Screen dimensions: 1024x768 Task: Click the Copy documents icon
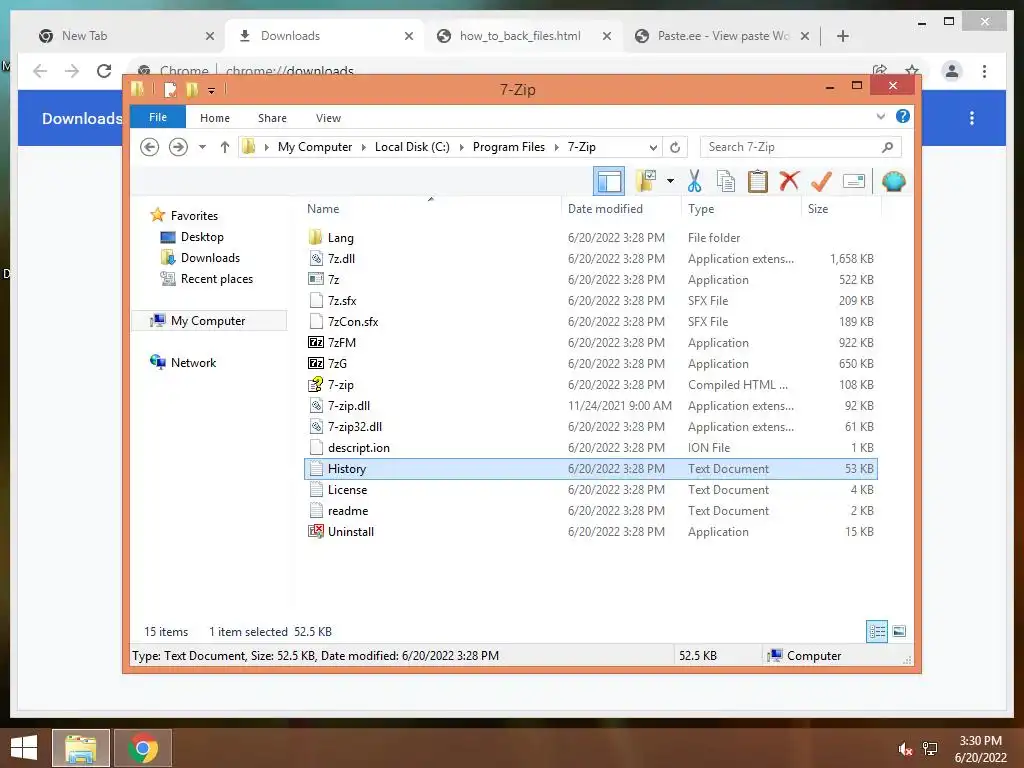(x=726, y=181)
